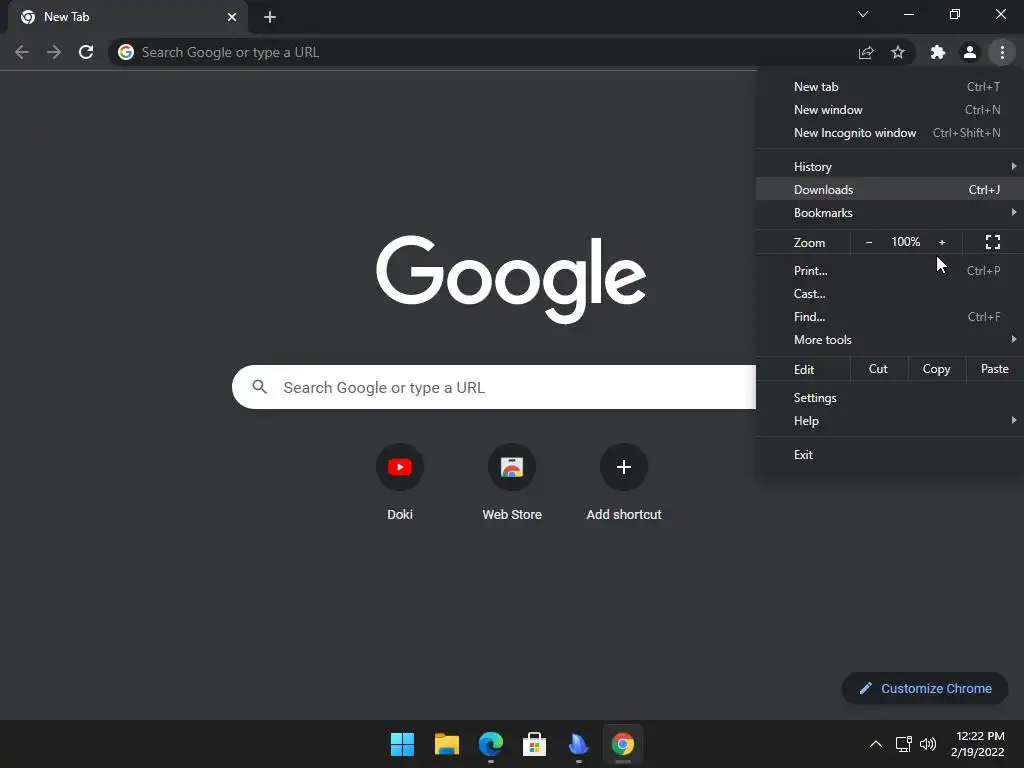Image resolution: width=1024 pixels, height=768 pixels.
Task: Open the tab search chevron in title bar
Action: pyautogui.click(x=863, y=14)
